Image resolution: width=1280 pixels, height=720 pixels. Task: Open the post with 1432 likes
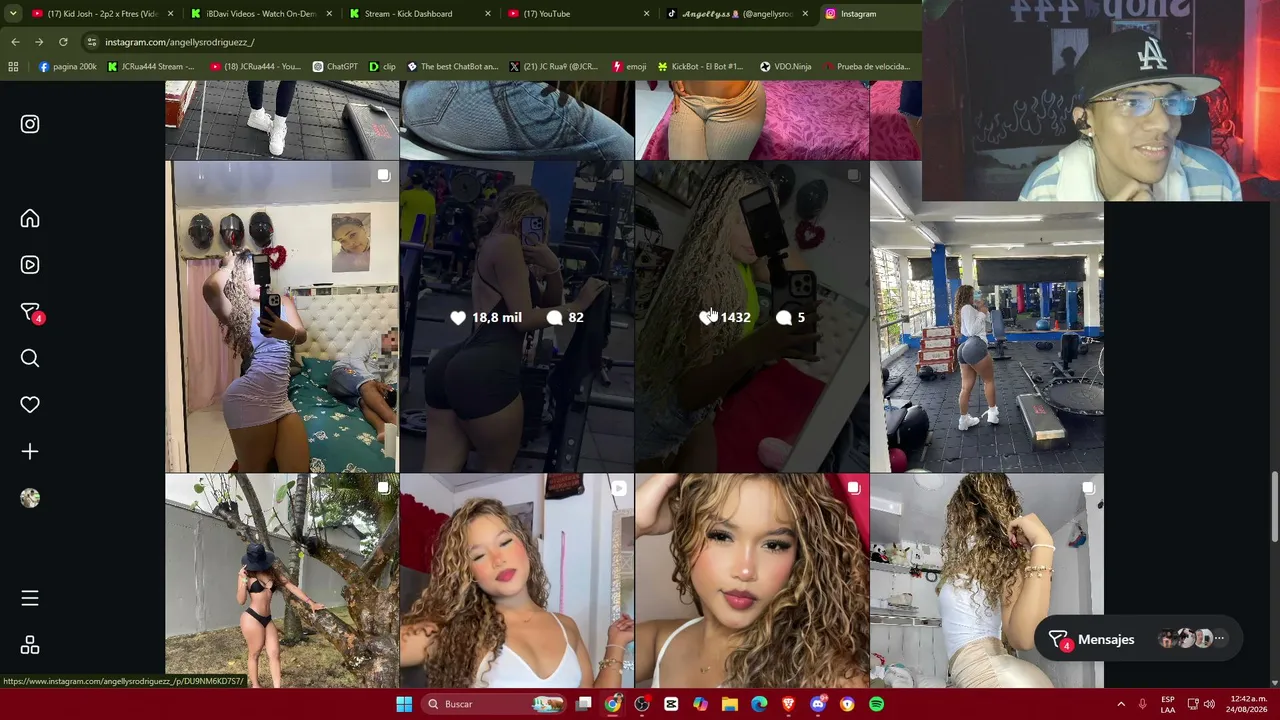[x=752, y=317]
